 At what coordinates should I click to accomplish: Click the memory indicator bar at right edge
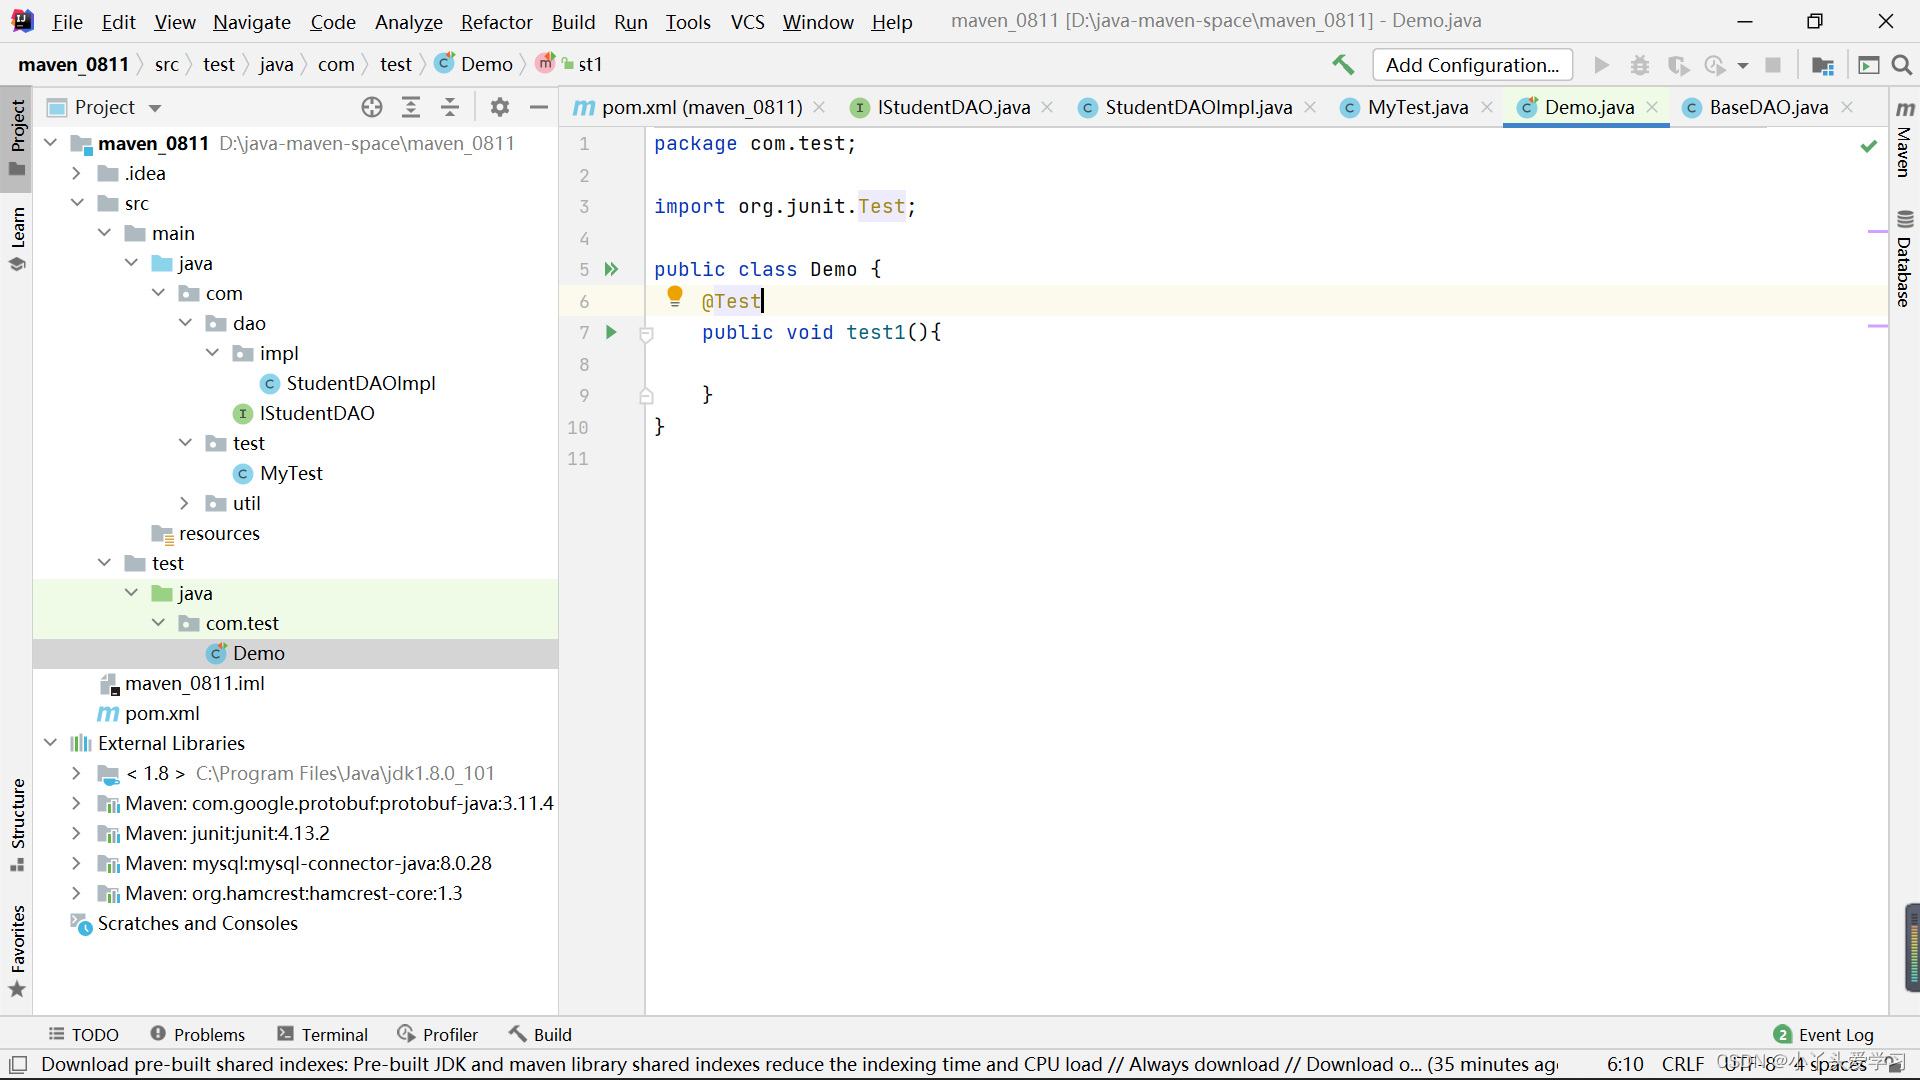pyautogui.click(x=1913, y=947)
